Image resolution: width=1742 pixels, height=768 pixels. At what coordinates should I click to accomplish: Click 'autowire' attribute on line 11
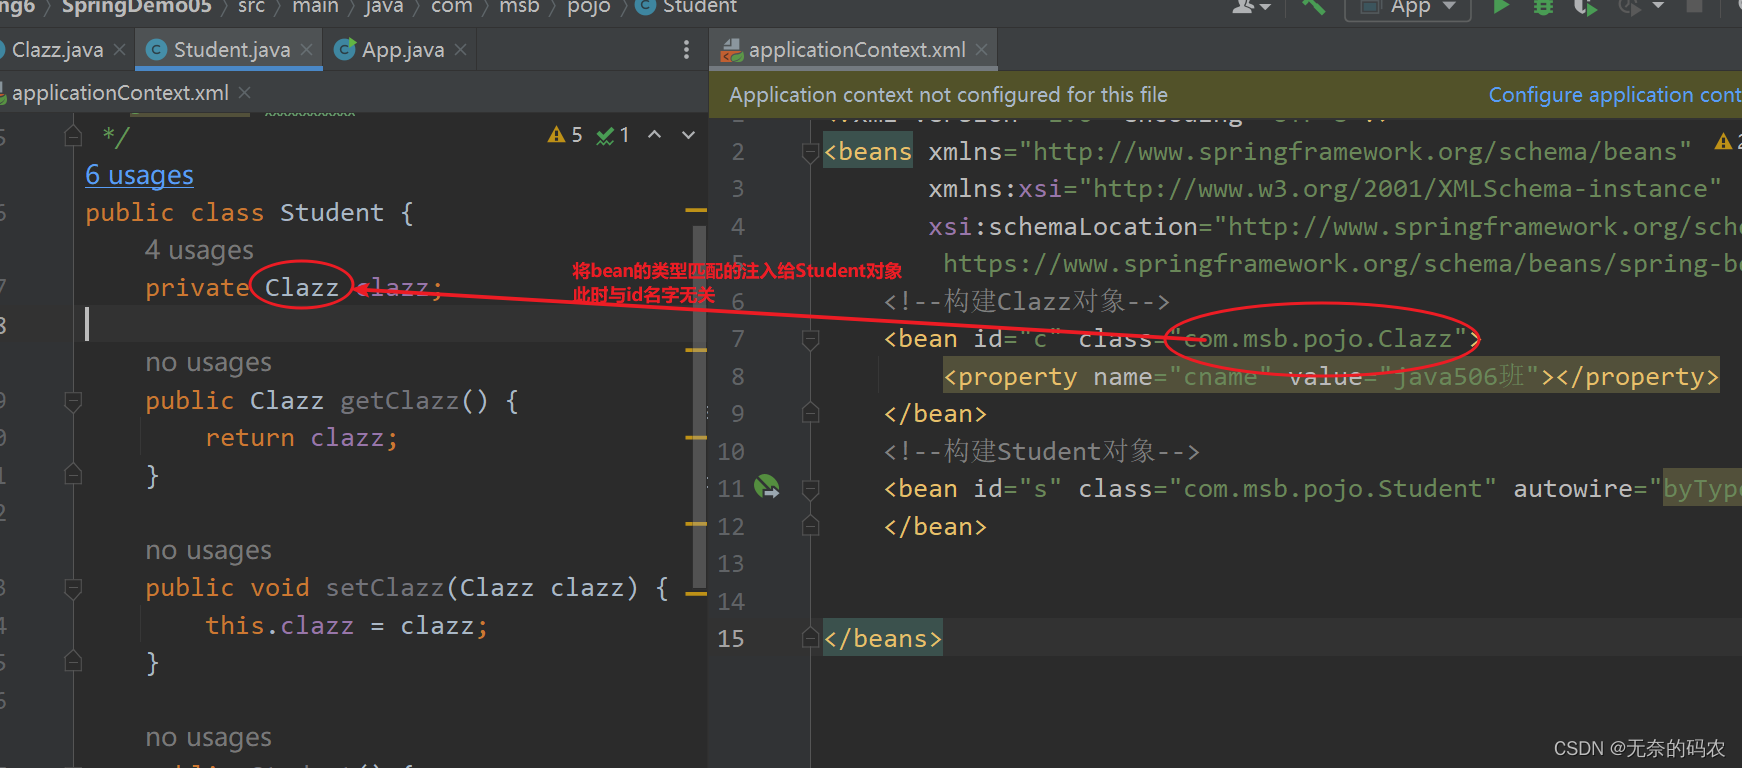point(1573,489)
